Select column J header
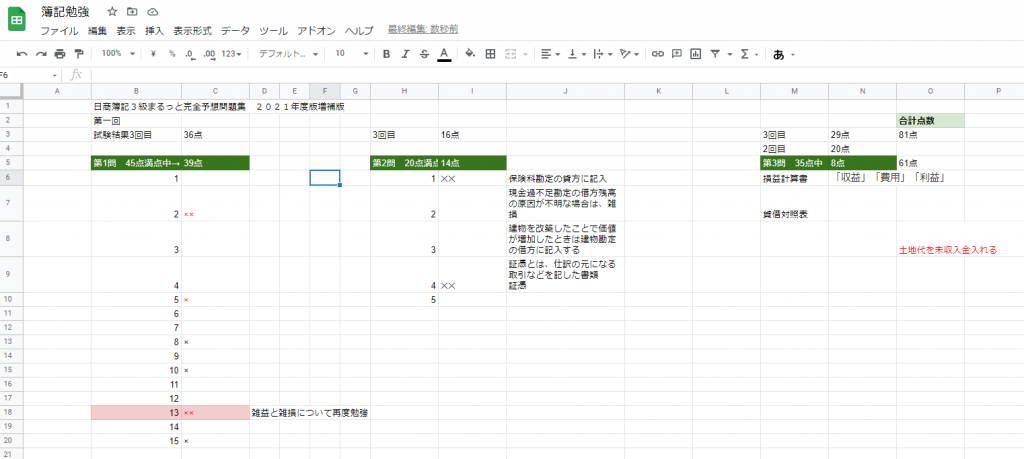Image resolution: width=1024 pixels, height=459 pixels. pyautogui.click(x=565, y=91)
